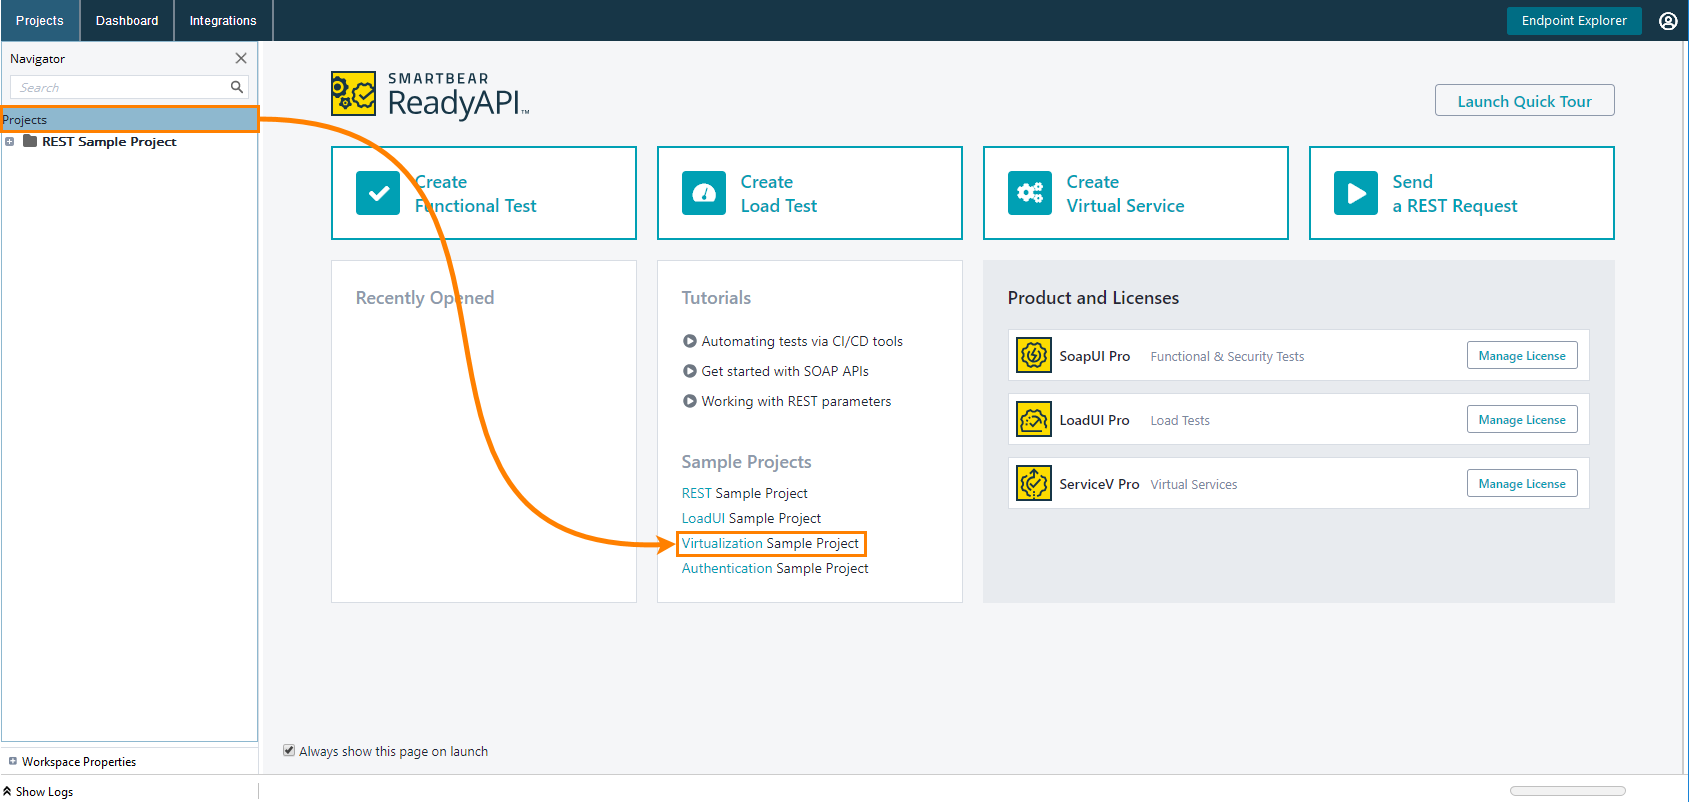Click the Create Functional Test checkmark icon
The image size is (1689, 802).
(378, 193)
